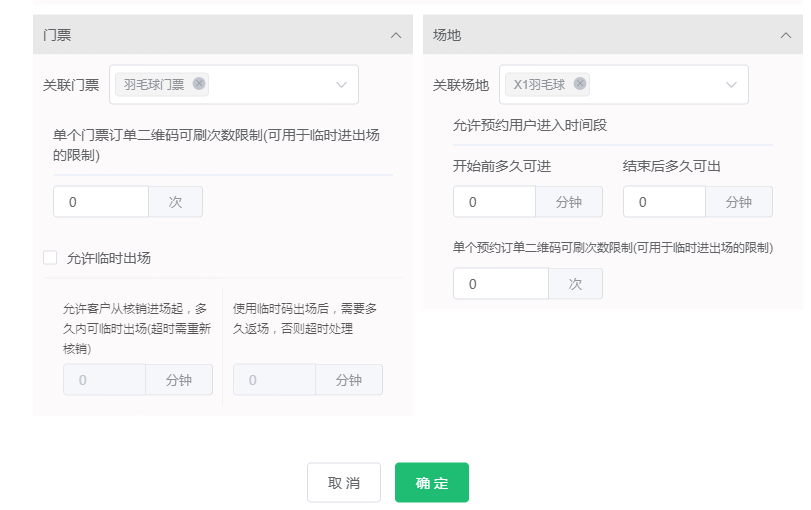Enable the 允许临时出场 checkbox
Screen dimensions: 811x510
click(x=50, y=258)
